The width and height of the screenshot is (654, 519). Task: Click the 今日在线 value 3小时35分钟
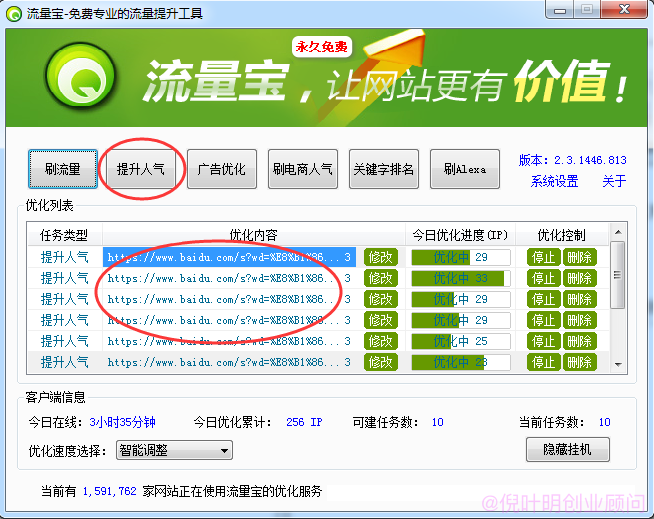click(x=122, y=422)
